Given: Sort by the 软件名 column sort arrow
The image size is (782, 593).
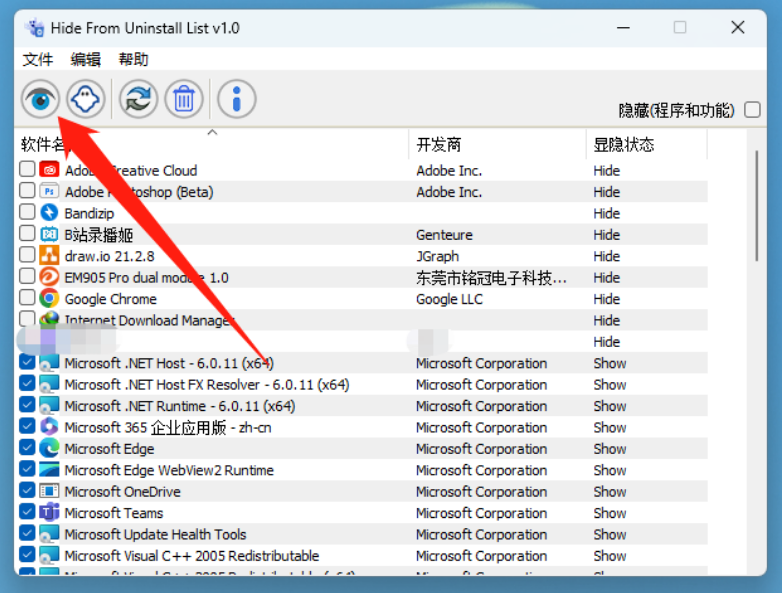Looking at the screenshot, I should [212, 133].
